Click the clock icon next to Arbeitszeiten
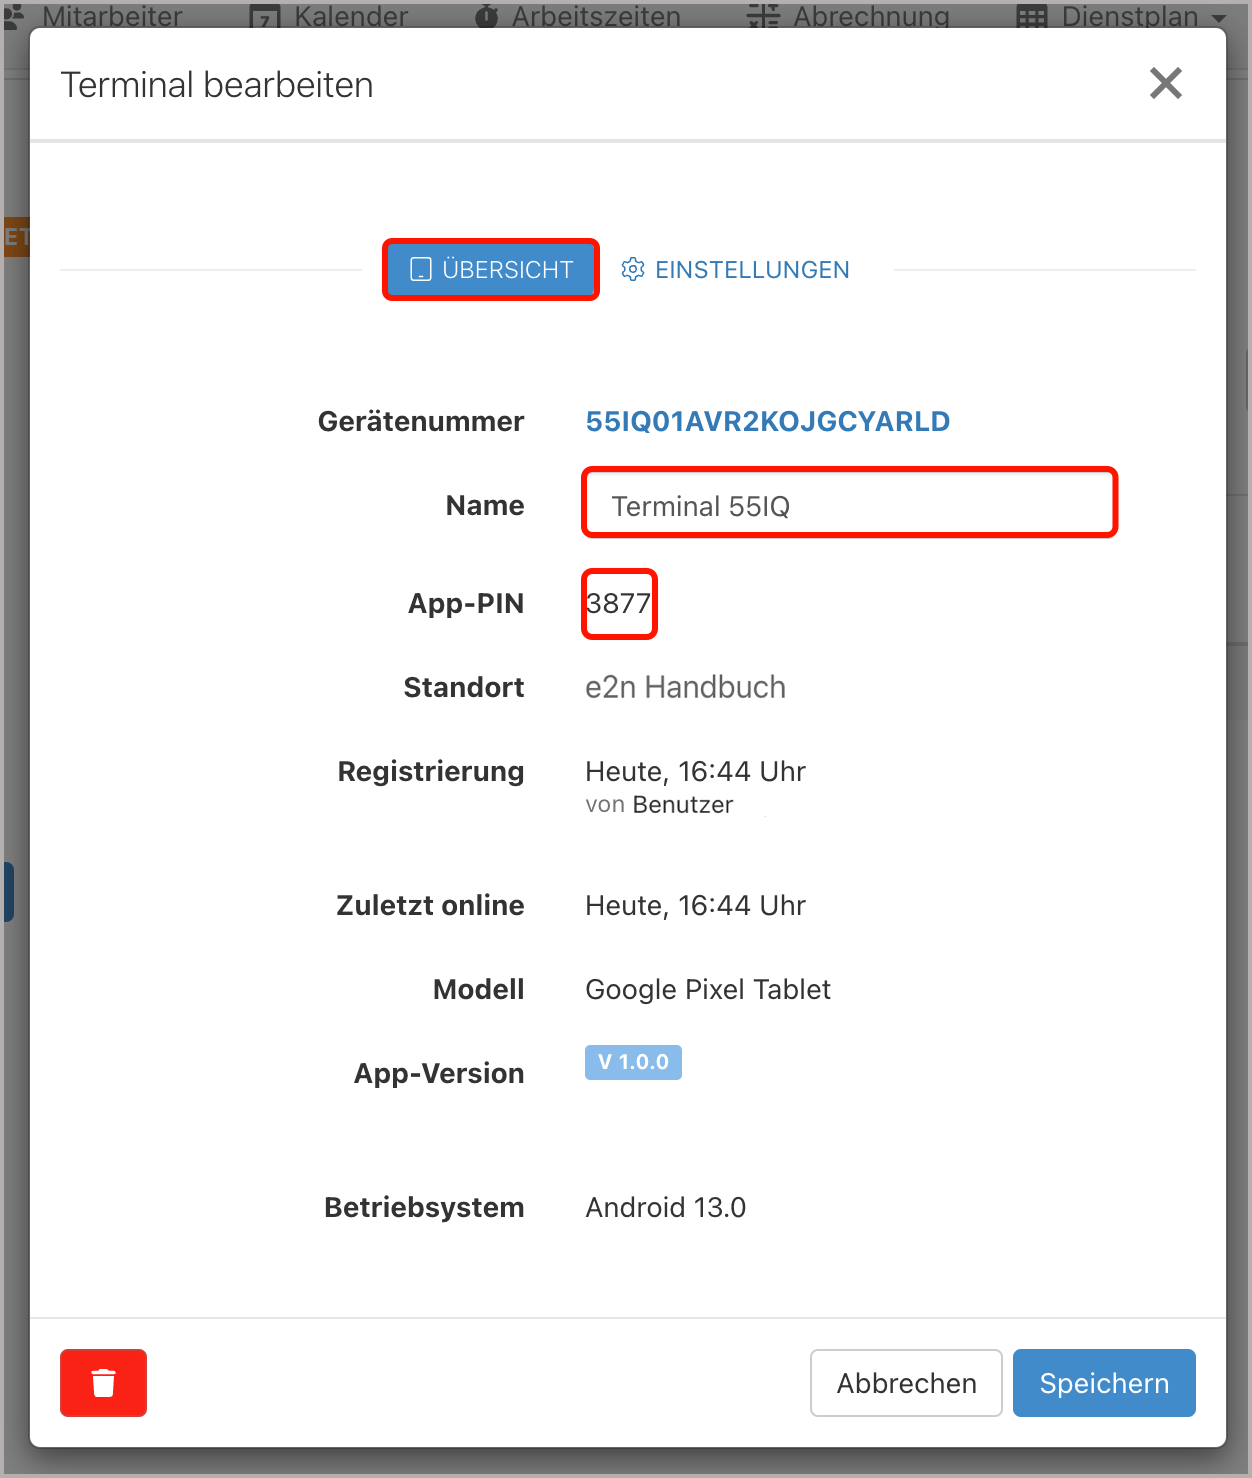This screenshot has height=1478, width=1252. coord(486,16)
